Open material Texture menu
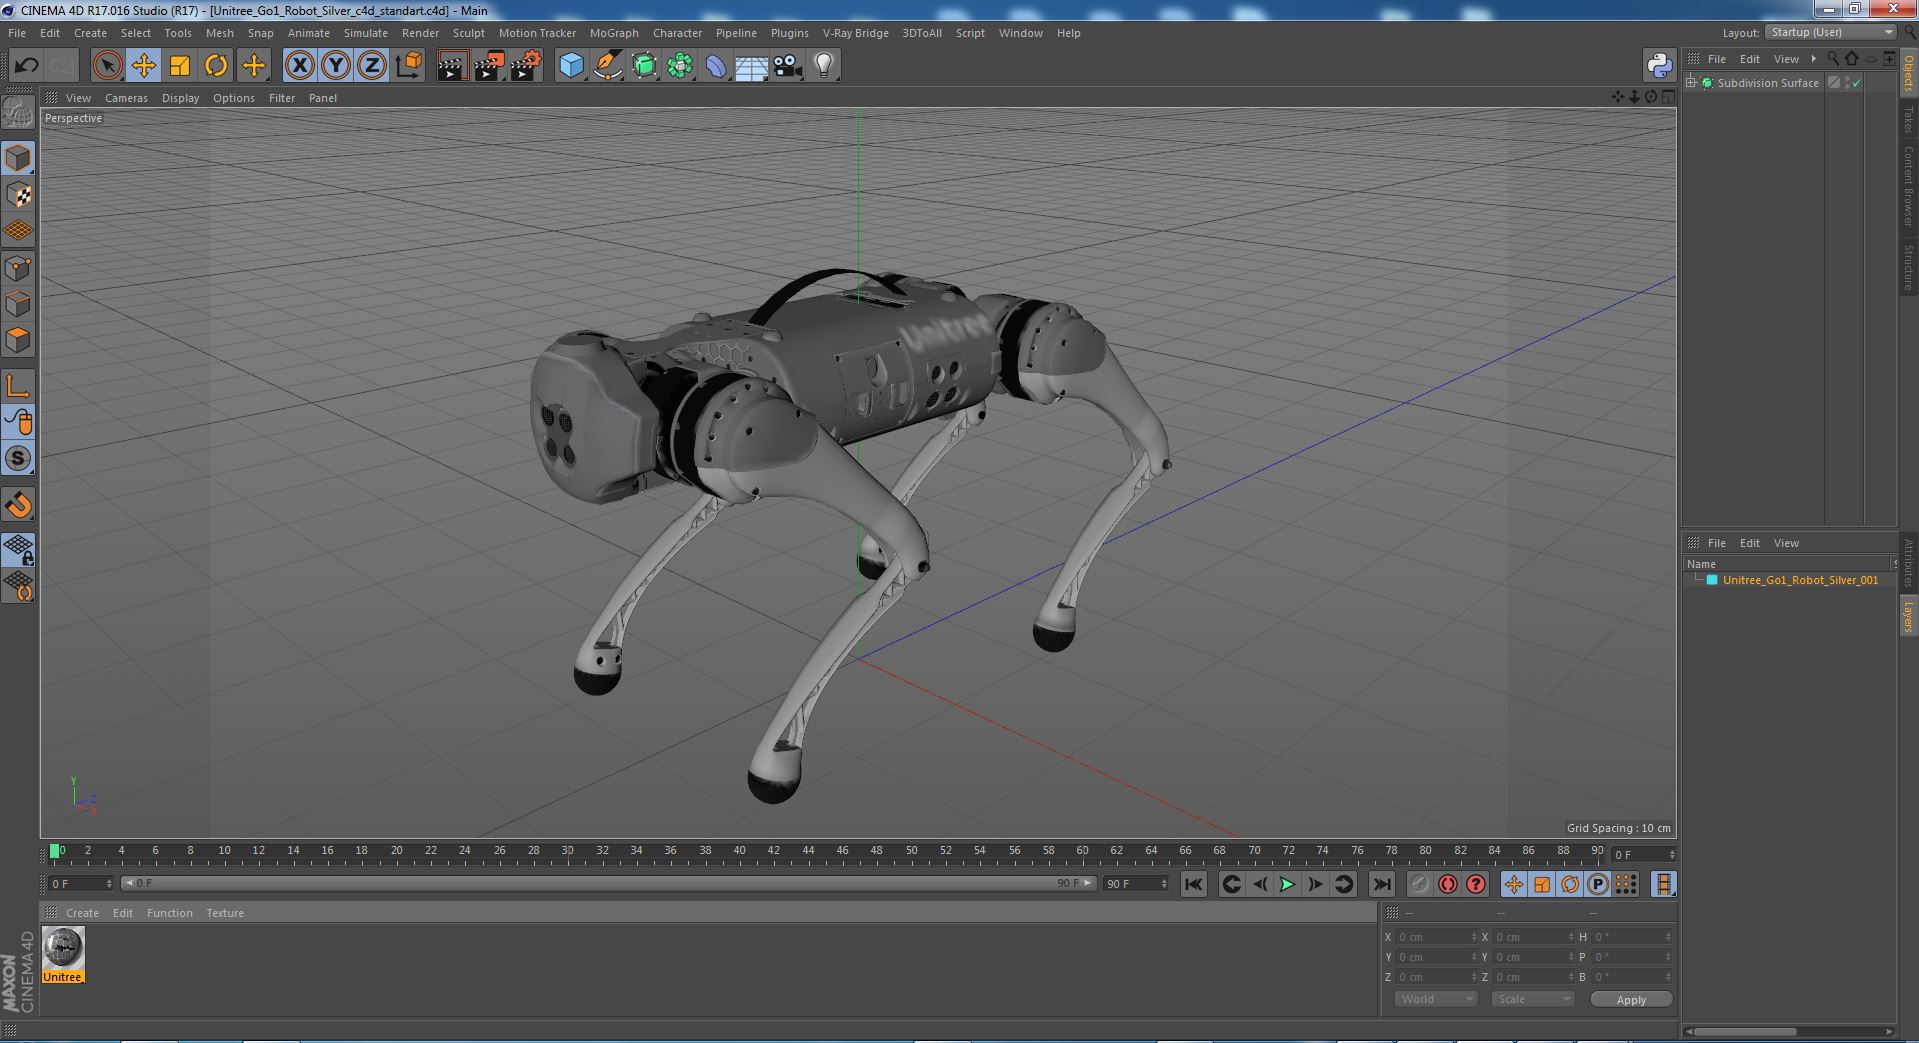 225,913
